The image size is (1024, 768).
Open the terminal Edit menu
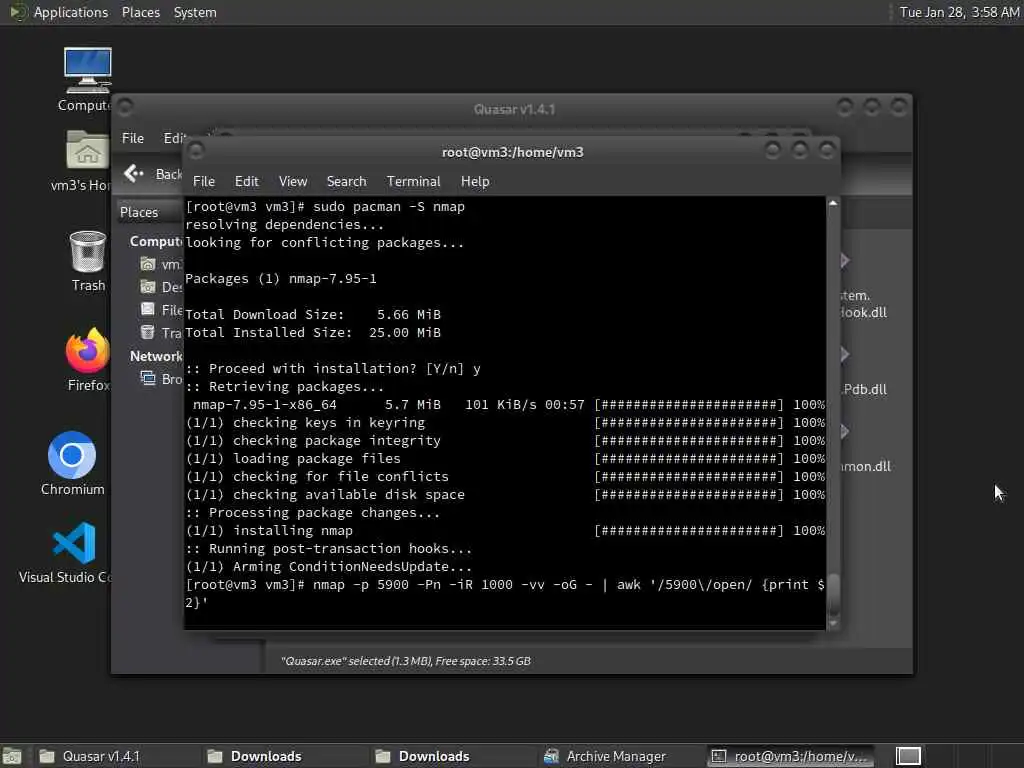(246, 182)
